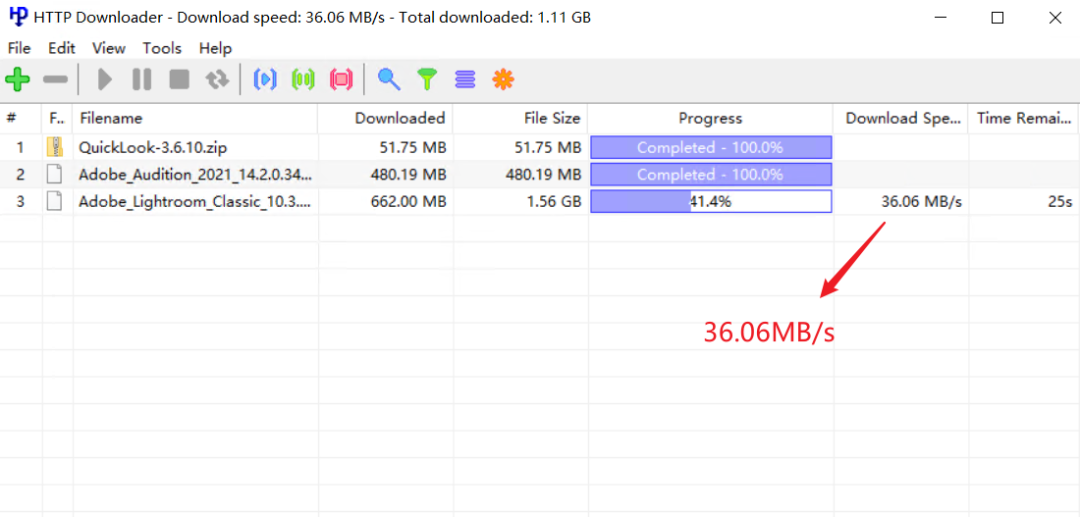Select the Adobe_Lightroom_Classic download entry
The height and width of the screenshot is (517, 1080).
540,202
